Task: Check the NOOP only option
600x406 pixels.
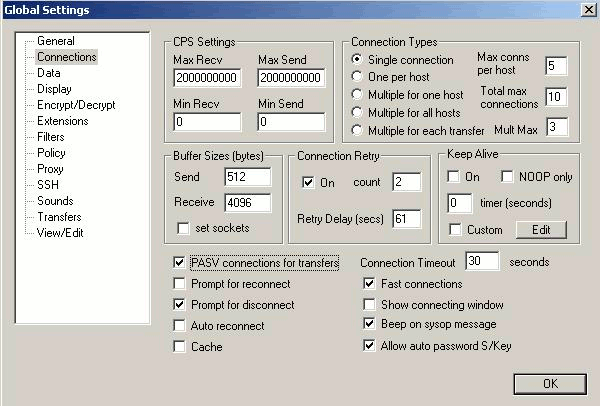Action: 509,177
